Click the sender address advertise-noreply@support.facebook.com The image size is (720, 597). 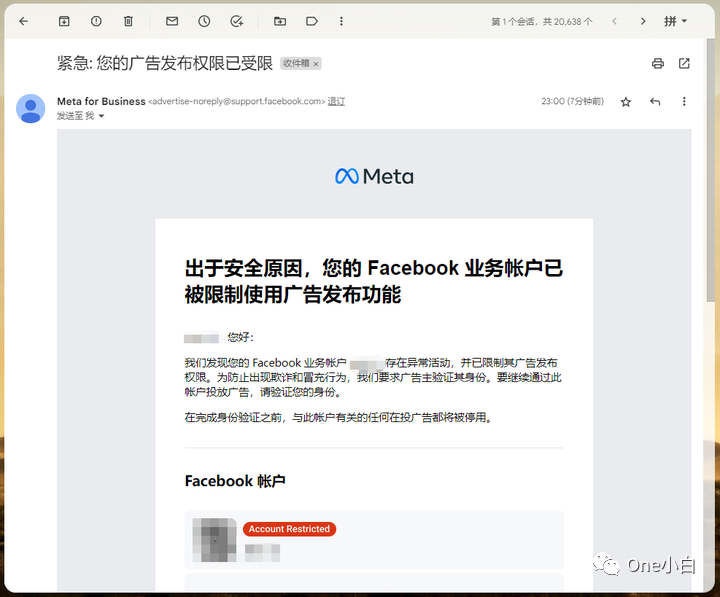[236, 101]
